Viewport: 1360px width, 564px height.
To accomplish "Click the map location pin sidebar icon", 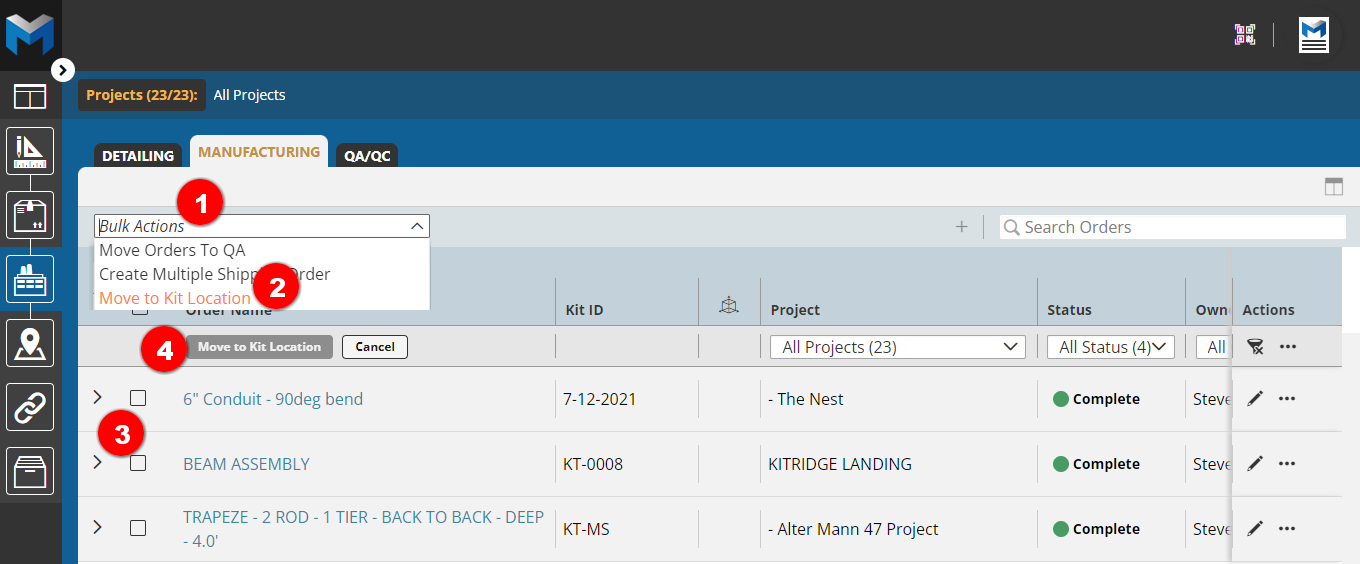I will coord(30,343).
